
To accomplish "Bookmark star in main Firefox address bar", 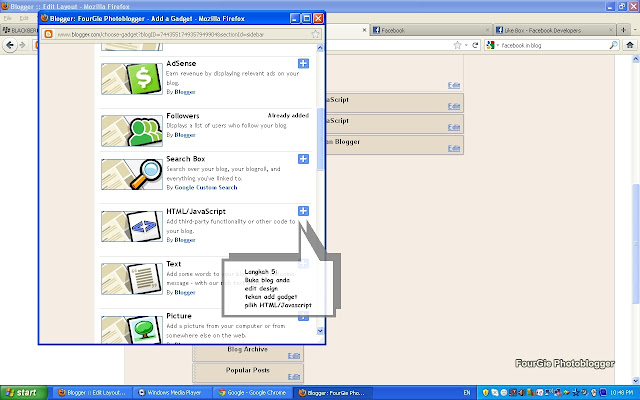I will point(458,45).
